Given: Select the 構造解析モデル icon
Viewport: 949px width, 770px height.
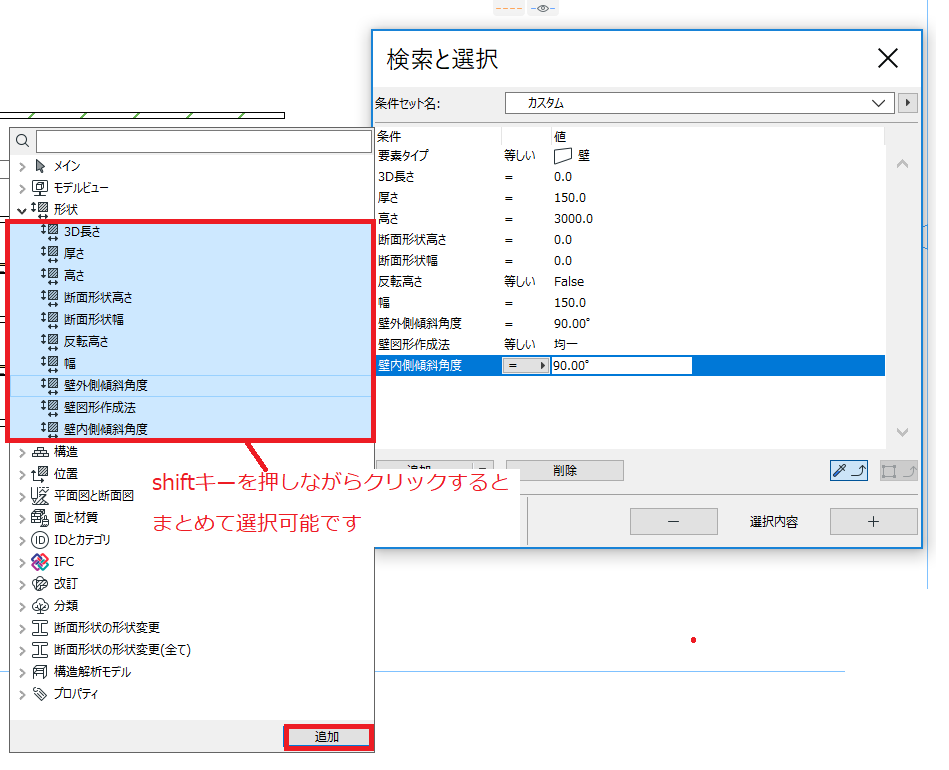Looking at the screenshot, I should point(40,672).
